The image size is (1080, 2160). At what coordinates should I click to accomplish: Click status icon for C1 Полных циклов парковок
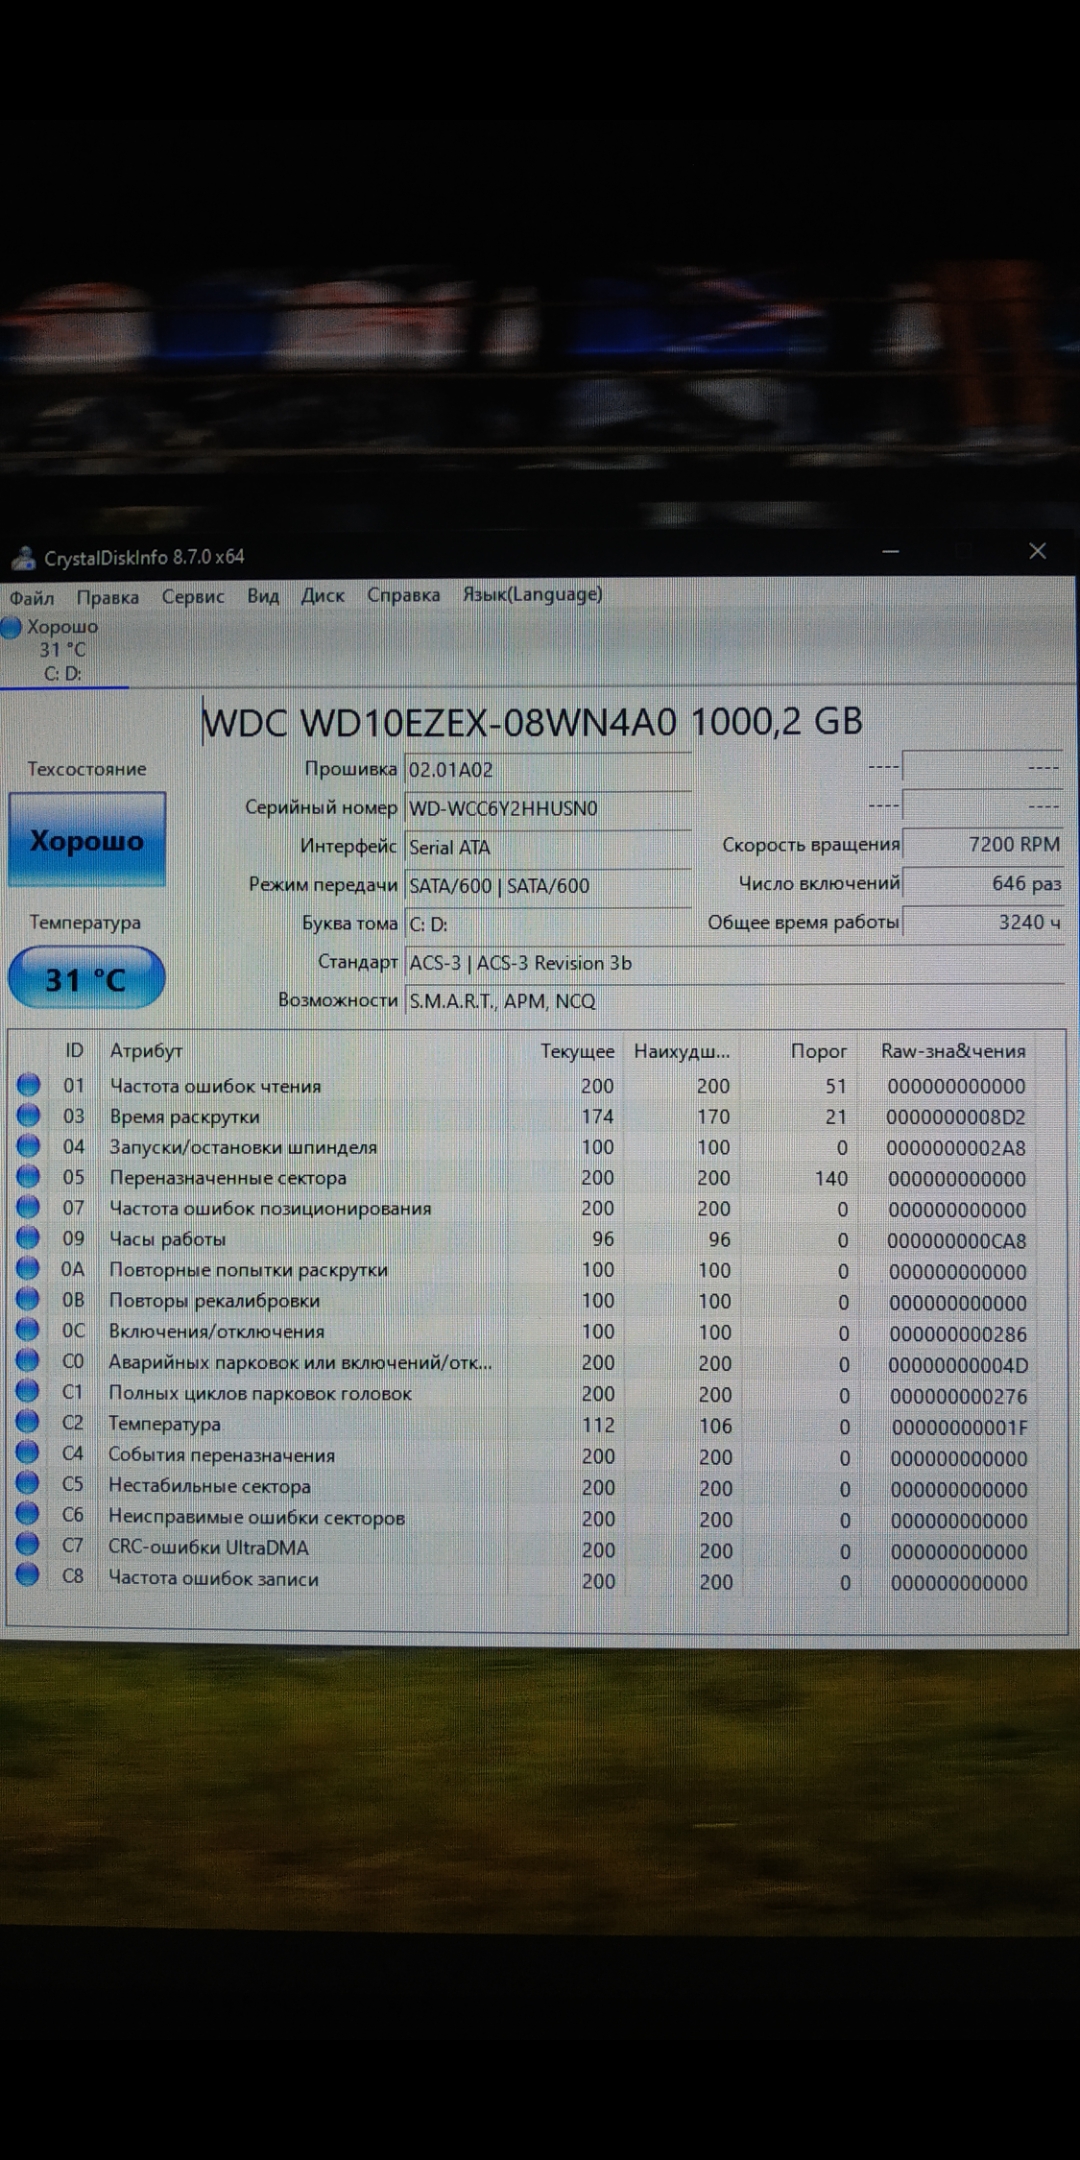tap(28, 1390)
